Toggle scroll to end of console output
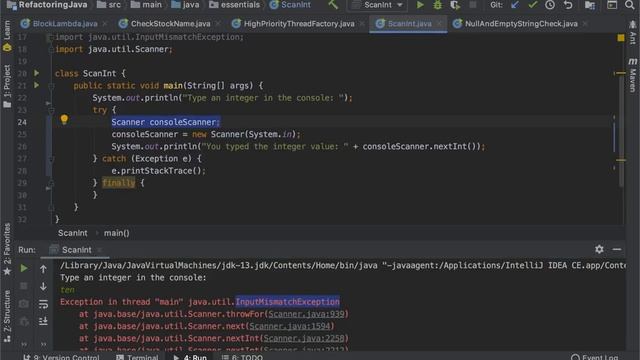This screenshot has width=640, height=360. (x=43, y=322)
